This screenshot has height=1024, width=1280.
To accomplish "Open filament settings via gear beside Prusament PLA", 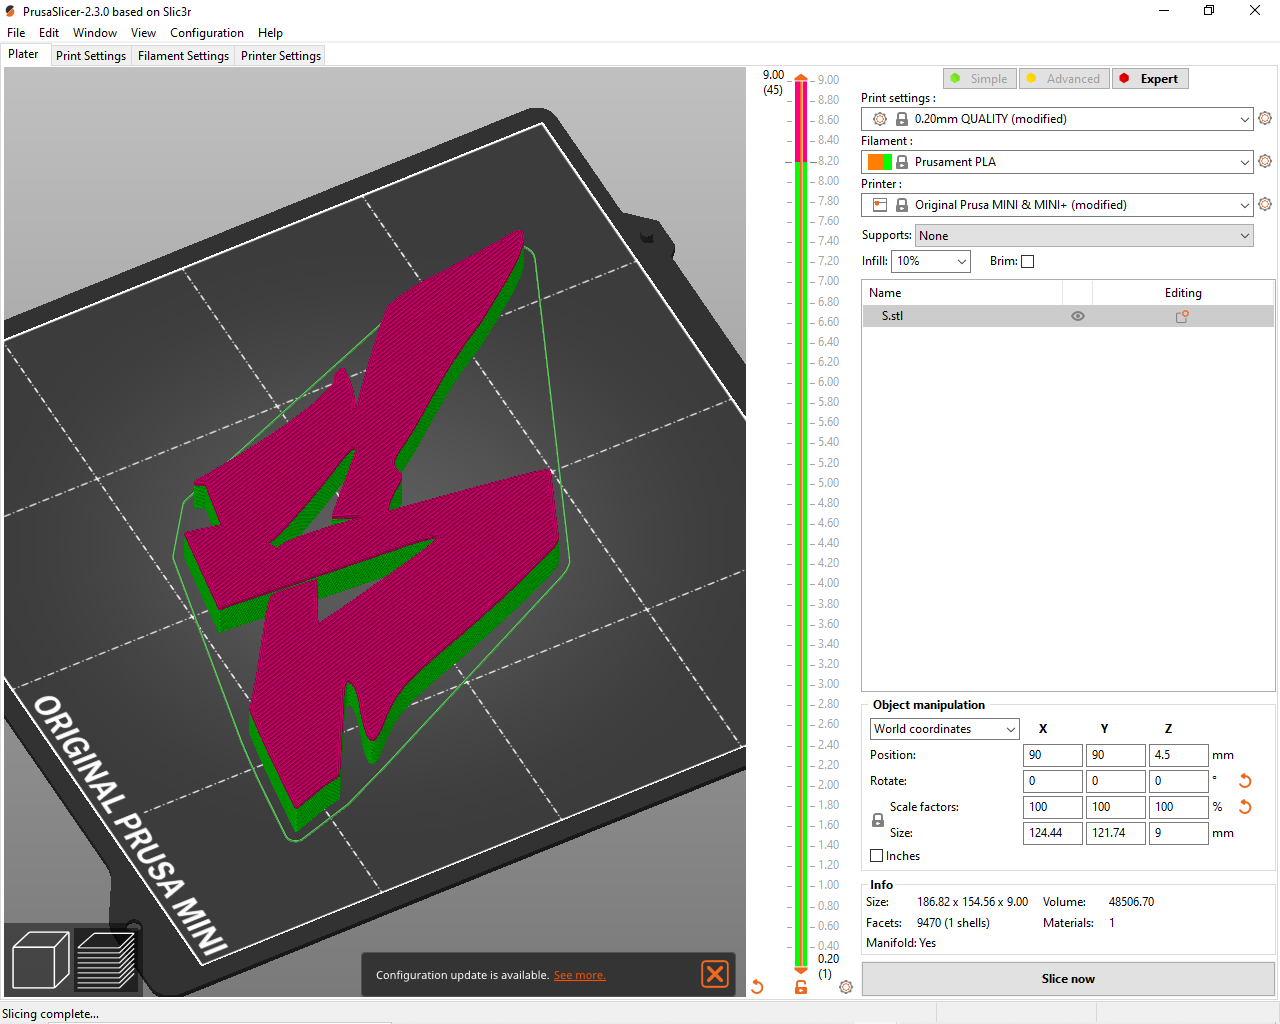I will 1265,161.
